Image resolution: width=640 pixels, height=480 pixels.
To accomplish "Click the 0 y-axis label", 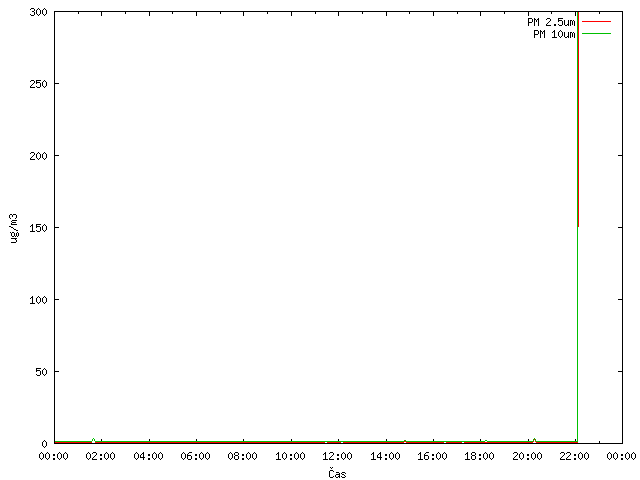I will point(44,444).
